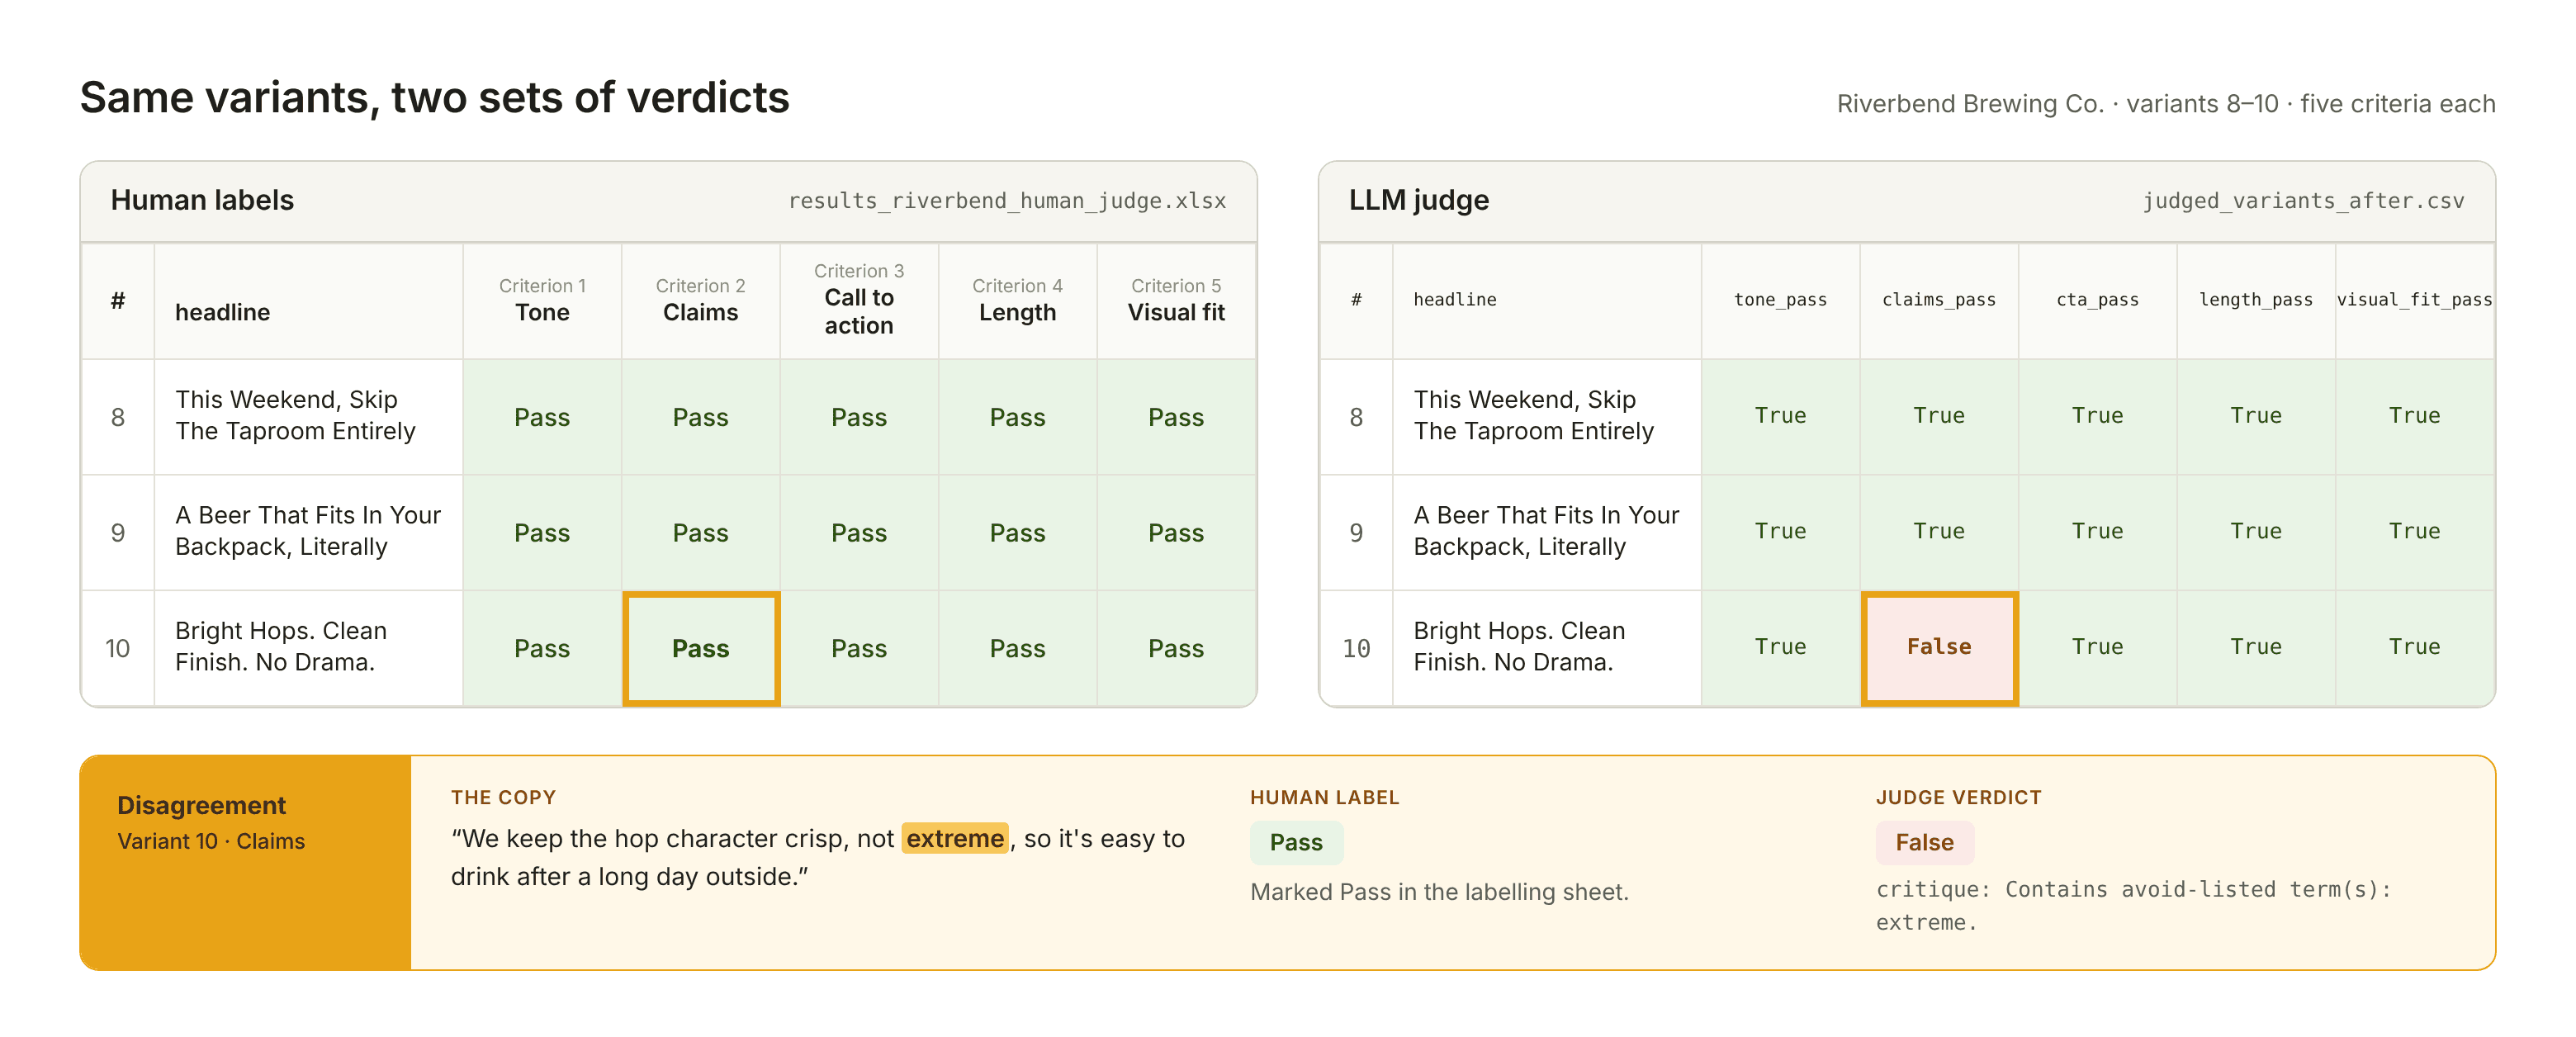Click the 'Criterion 1 Tone' column header
This screenshot has width=2576, height=1037.
[542, 300]
